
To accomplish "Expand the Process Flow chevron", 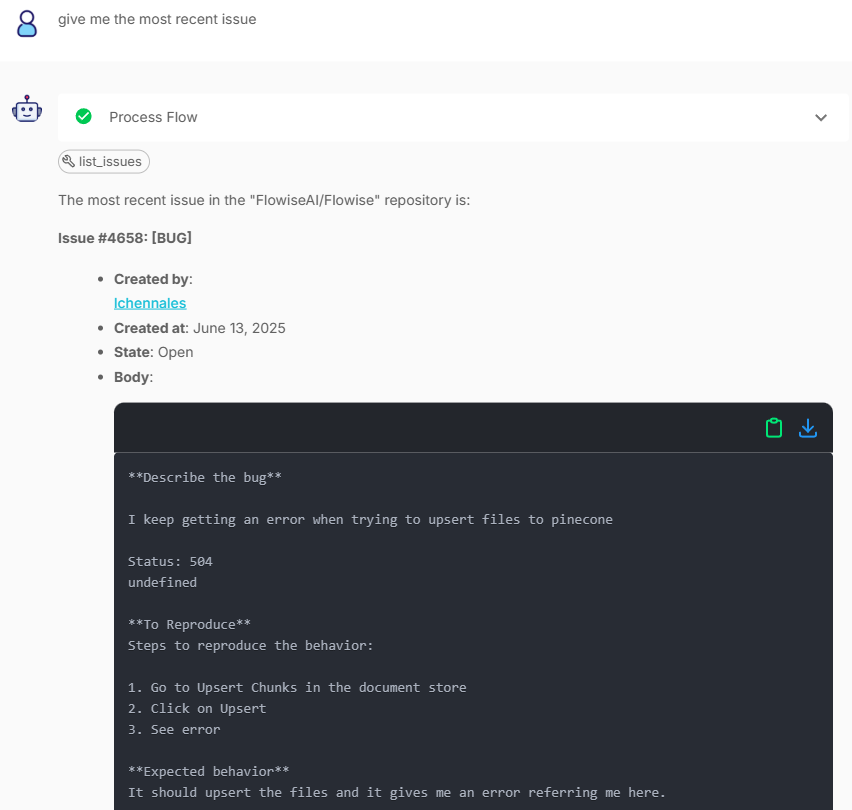I will pos(821,118).
